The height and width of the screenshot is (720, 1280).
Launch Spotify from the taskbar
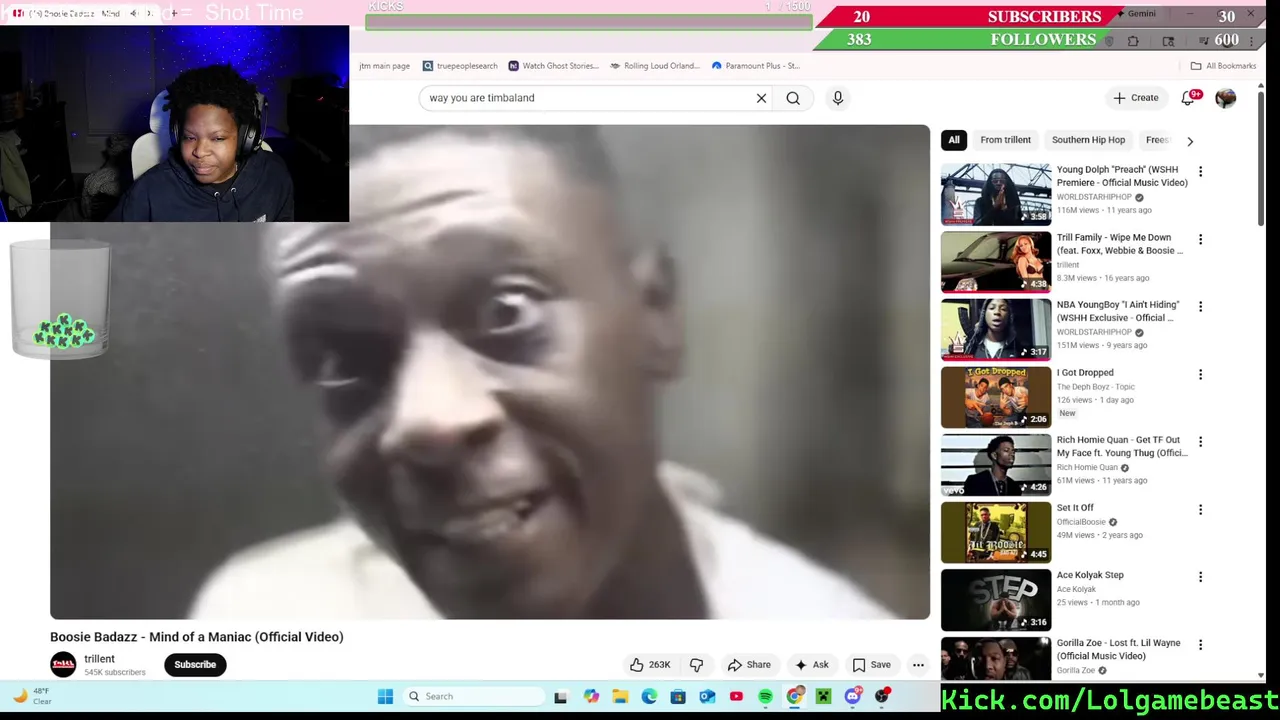click(x=765, y=696)
